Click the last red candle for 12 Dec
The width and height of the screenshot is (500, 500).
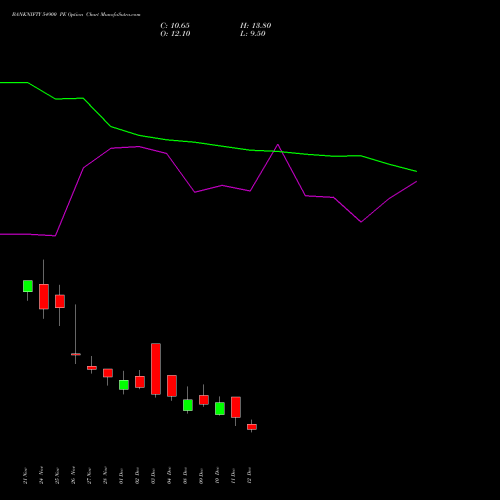(x=252, y=427)
